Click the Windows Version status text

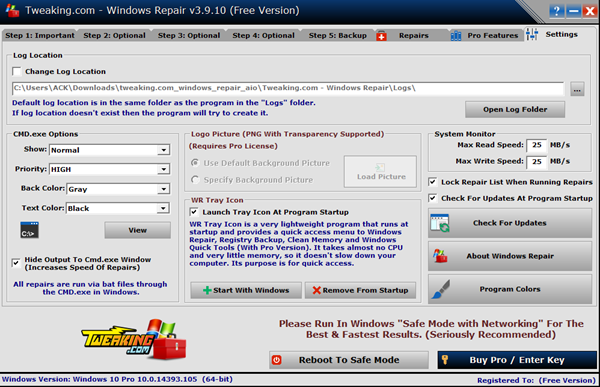tap(117, 379)
